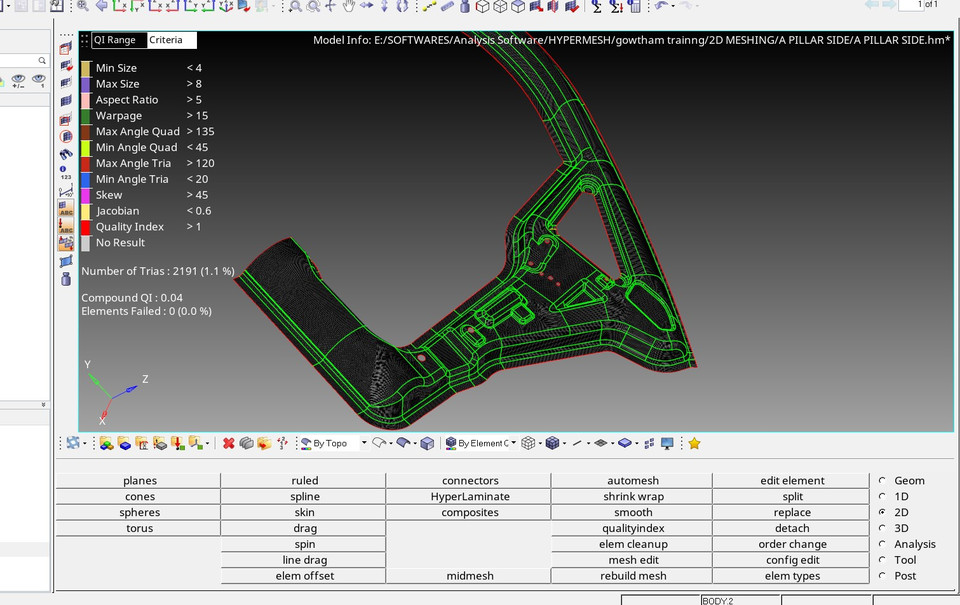This screenshot has height=605, width=960.
Task: Click the favorites star icon on the lower toolbar
Action: (693, 444)
